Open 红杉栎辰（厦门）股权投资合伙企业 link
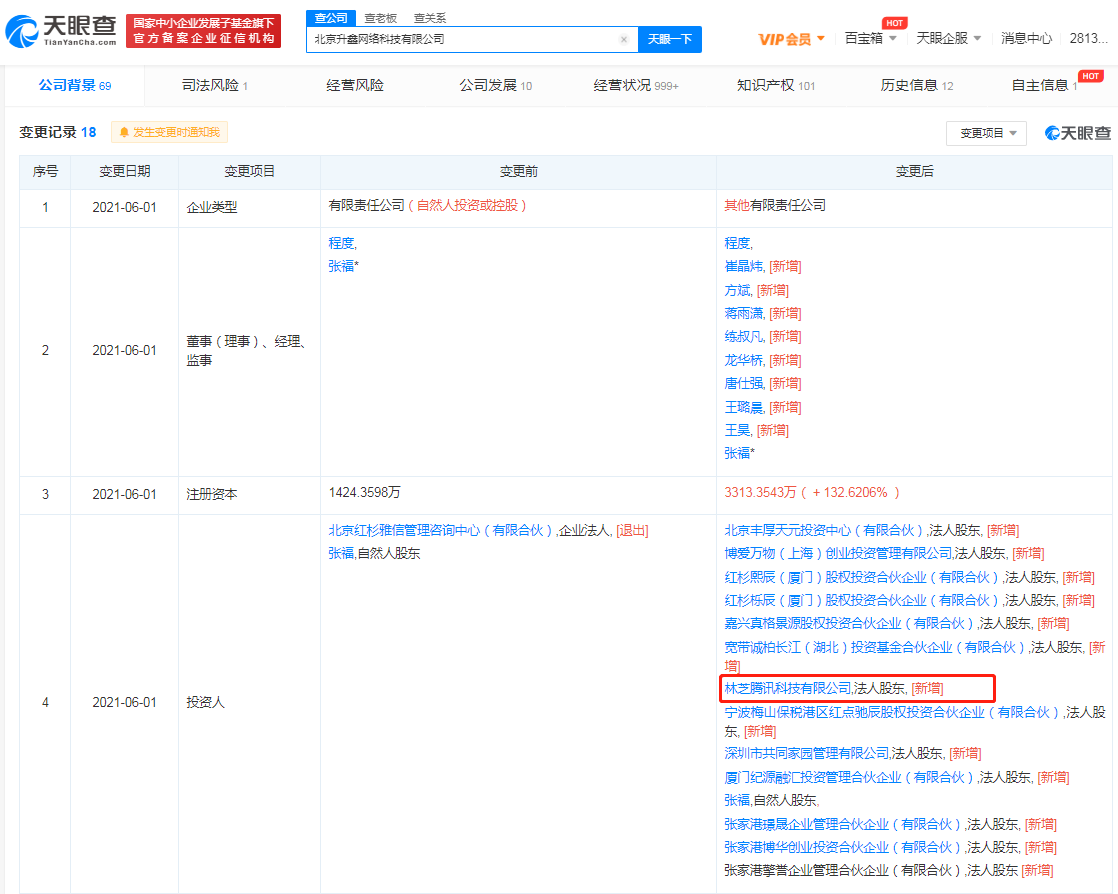This screenshot has height=894, width=1118. [x=861, y=600]
